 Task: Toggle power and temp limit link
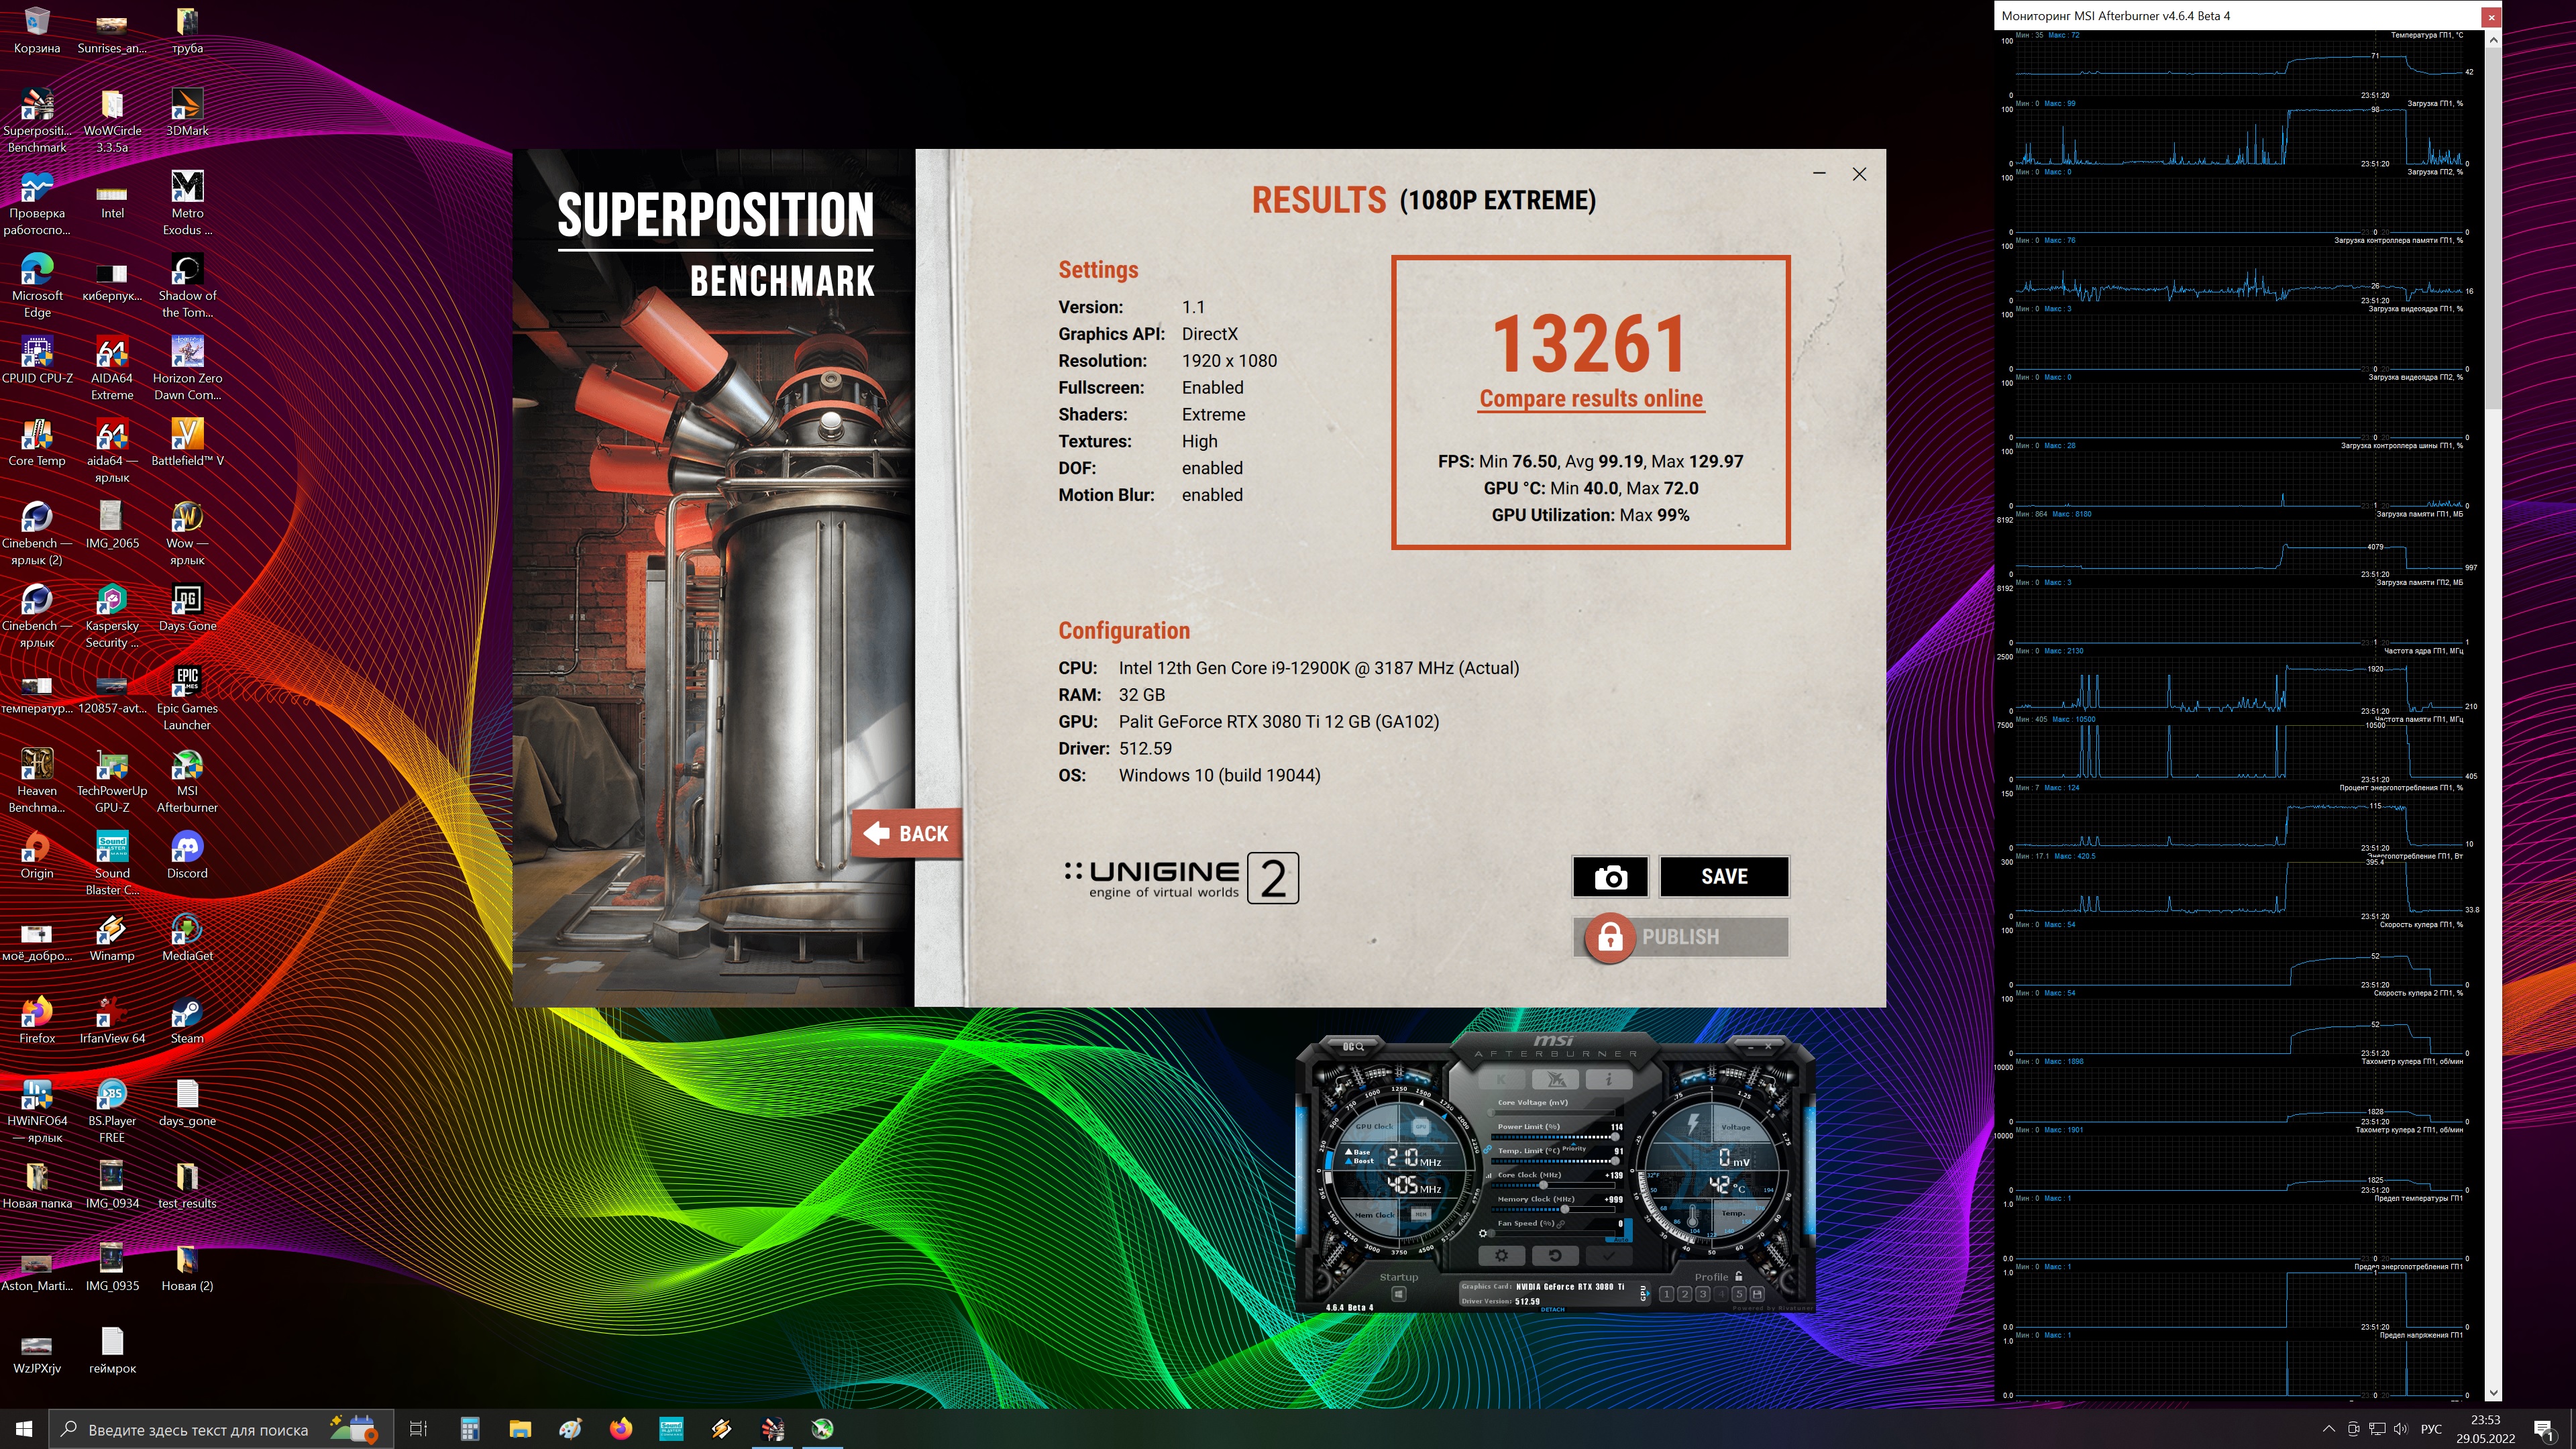coord(1488,1150)
